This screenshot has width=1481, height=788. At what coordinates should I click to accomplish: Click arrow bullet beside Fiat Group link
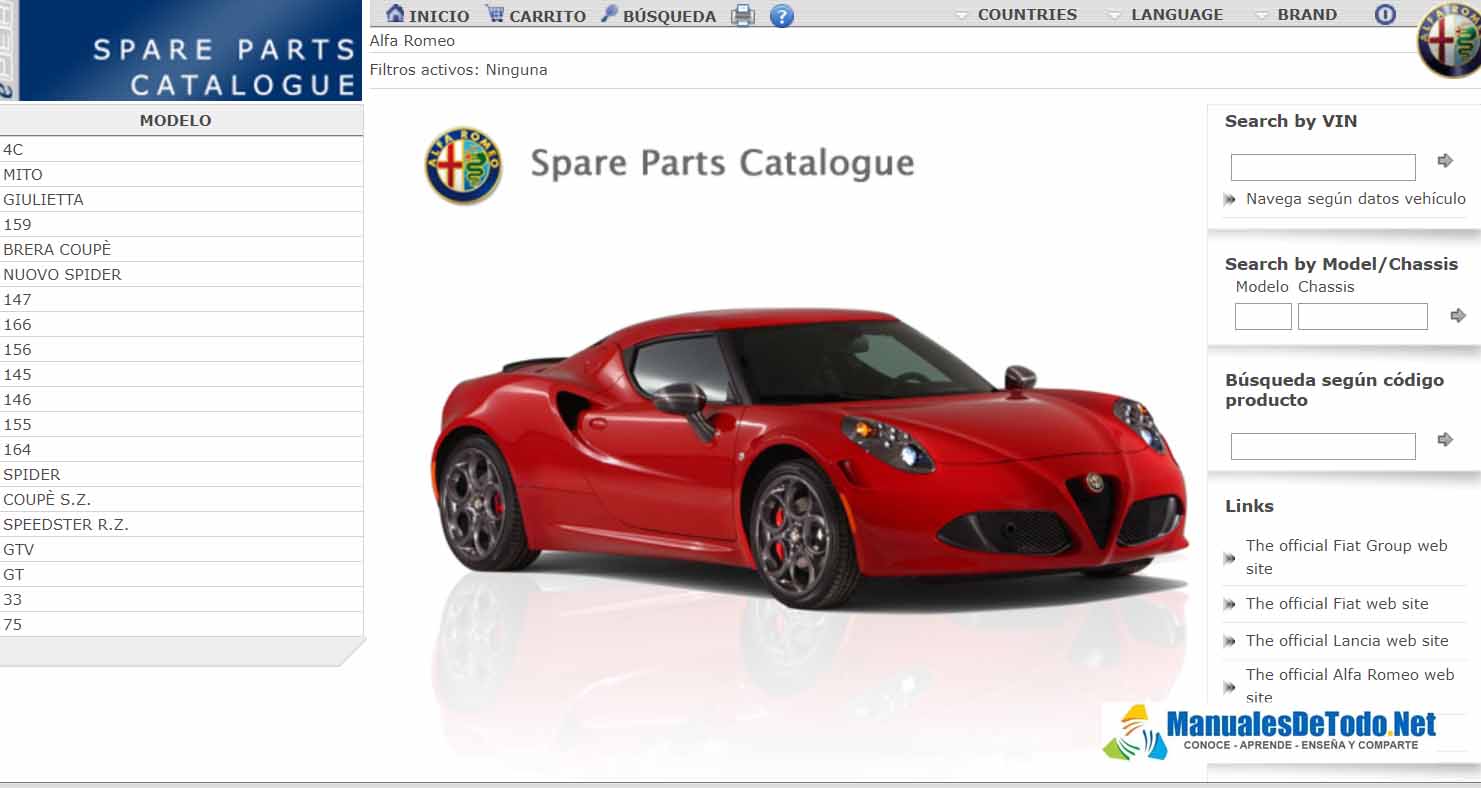1230,558
